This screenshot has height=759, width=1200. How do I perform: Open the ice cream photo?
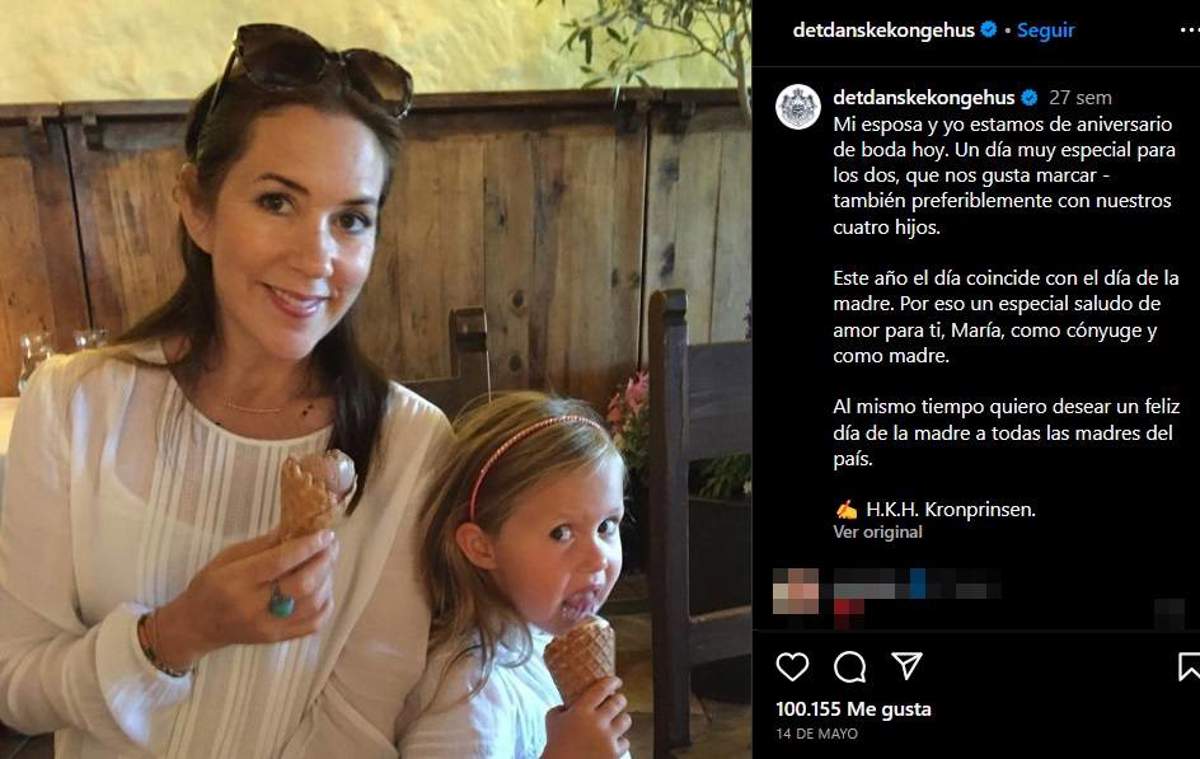pos(375,380)
